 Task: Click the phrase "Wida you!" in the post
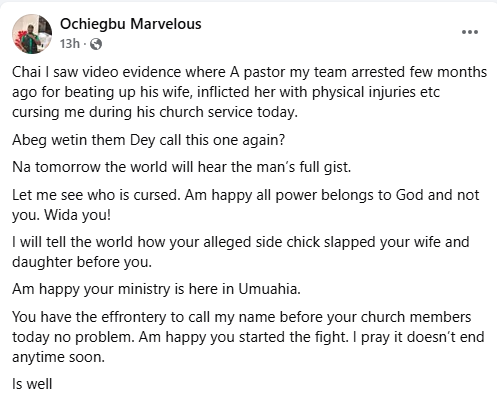[x=77, y=215]
